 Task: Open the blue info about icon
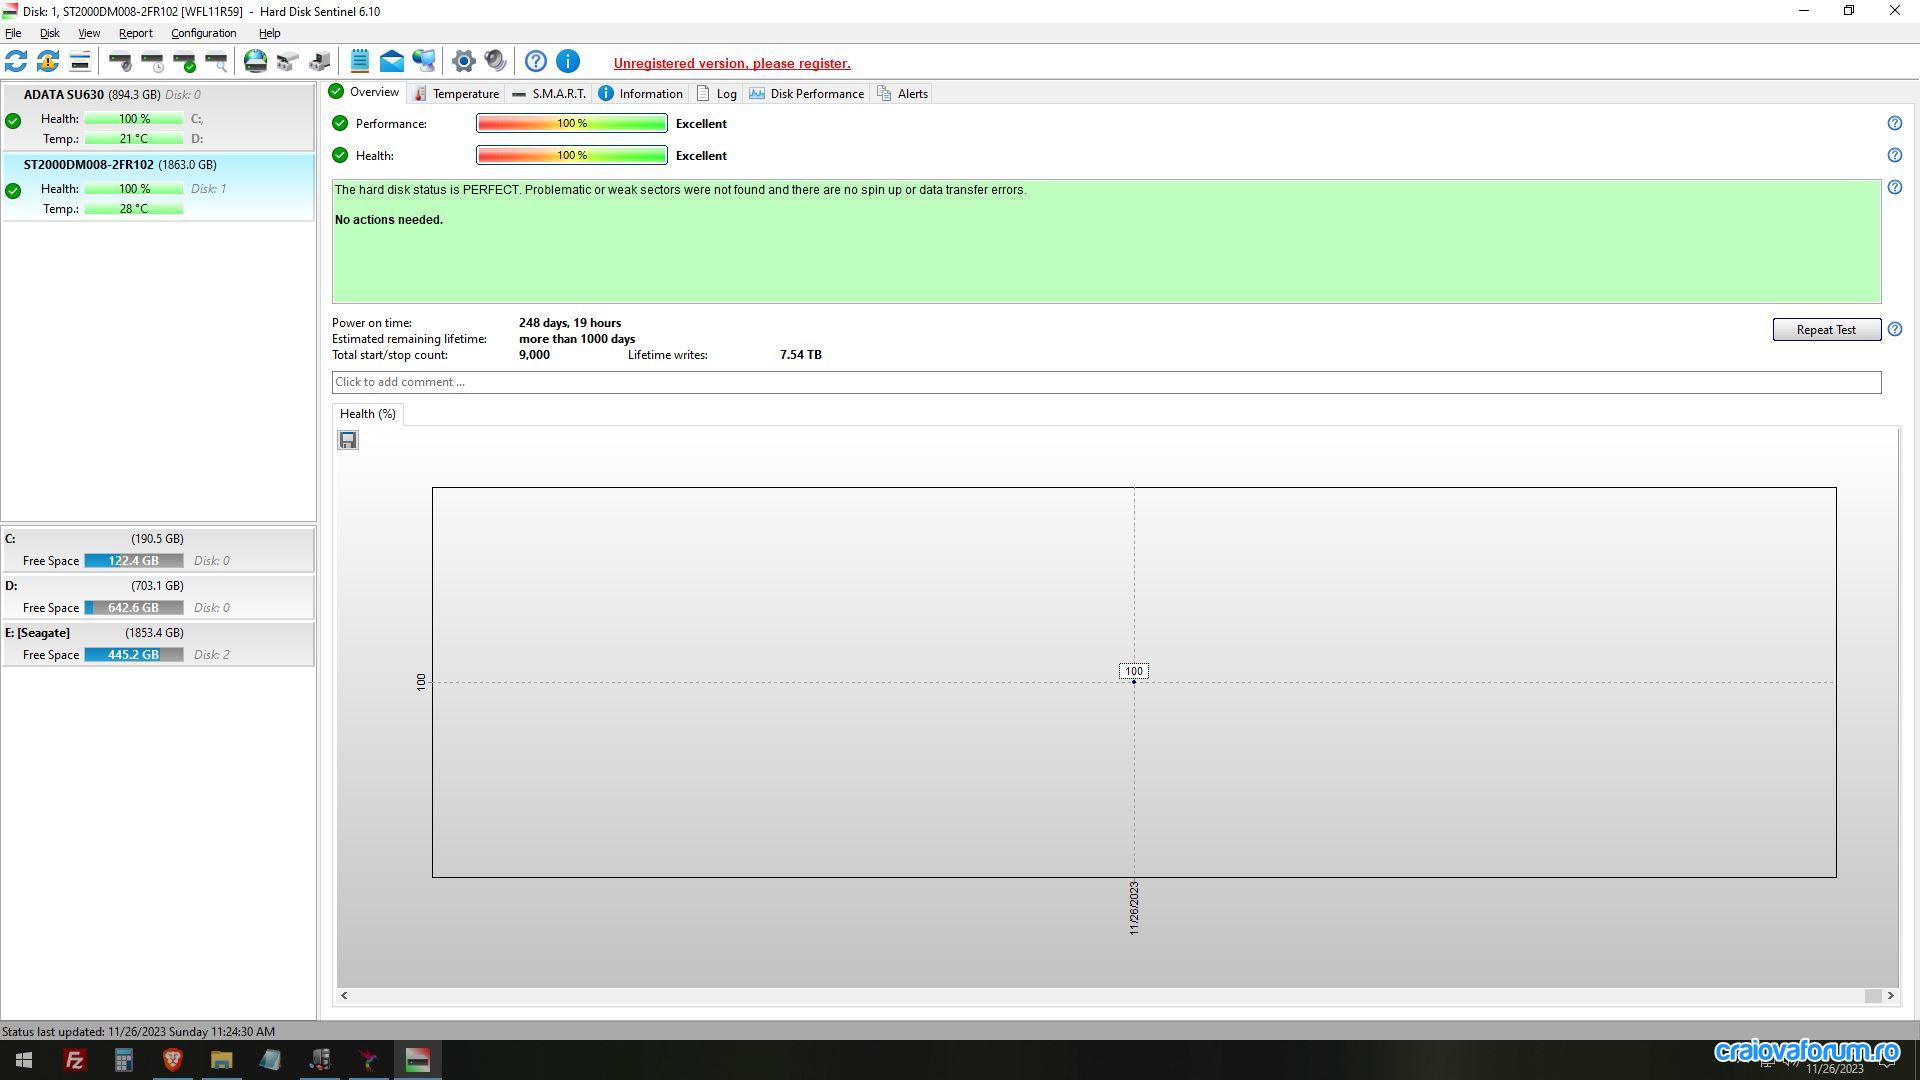pos(568,61)
